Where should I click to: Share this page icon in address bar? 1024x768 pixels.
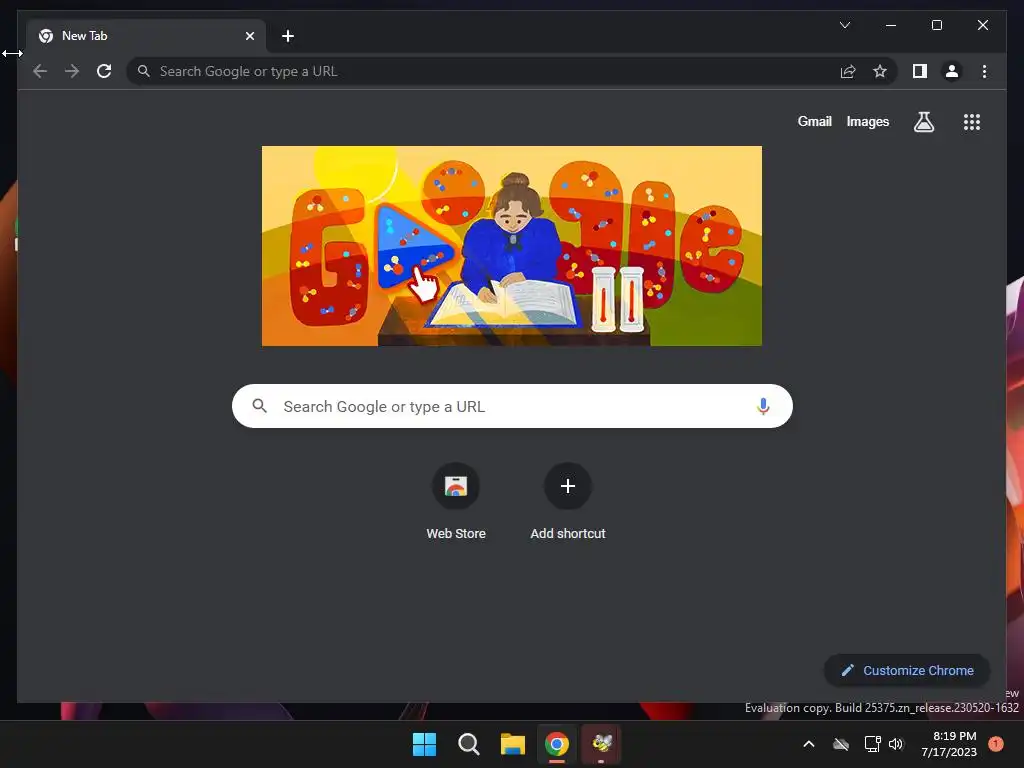tap(848, 71)
